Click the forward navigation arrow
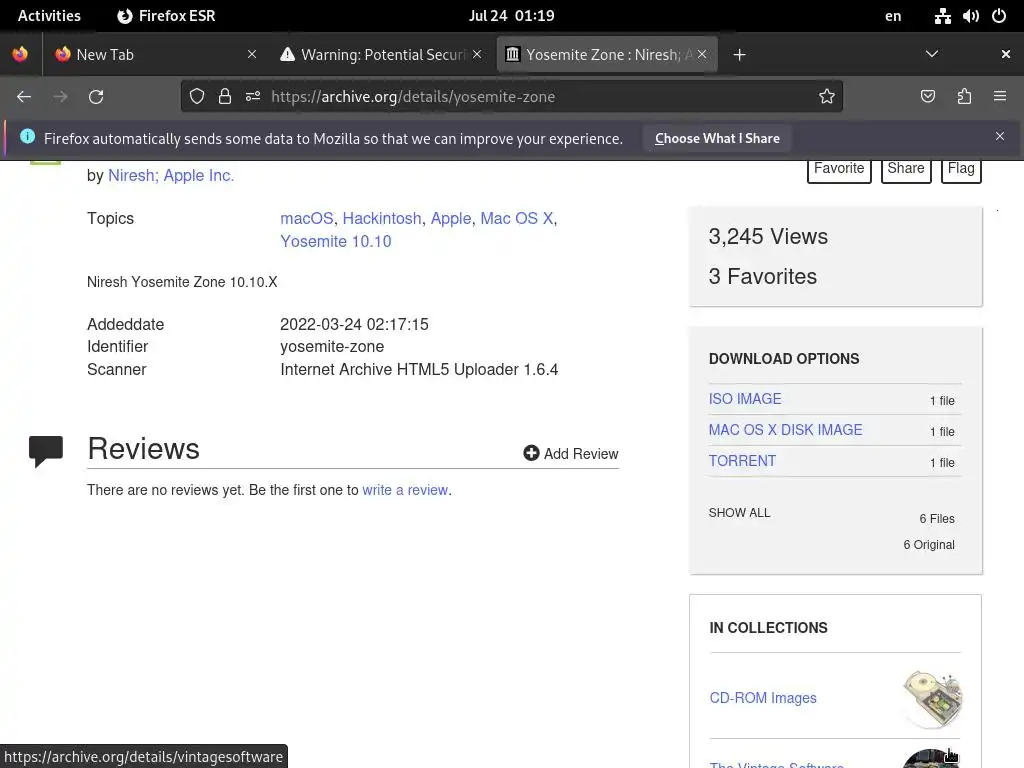The width and height of the screenshot is (1024, 768). [60, 97]
